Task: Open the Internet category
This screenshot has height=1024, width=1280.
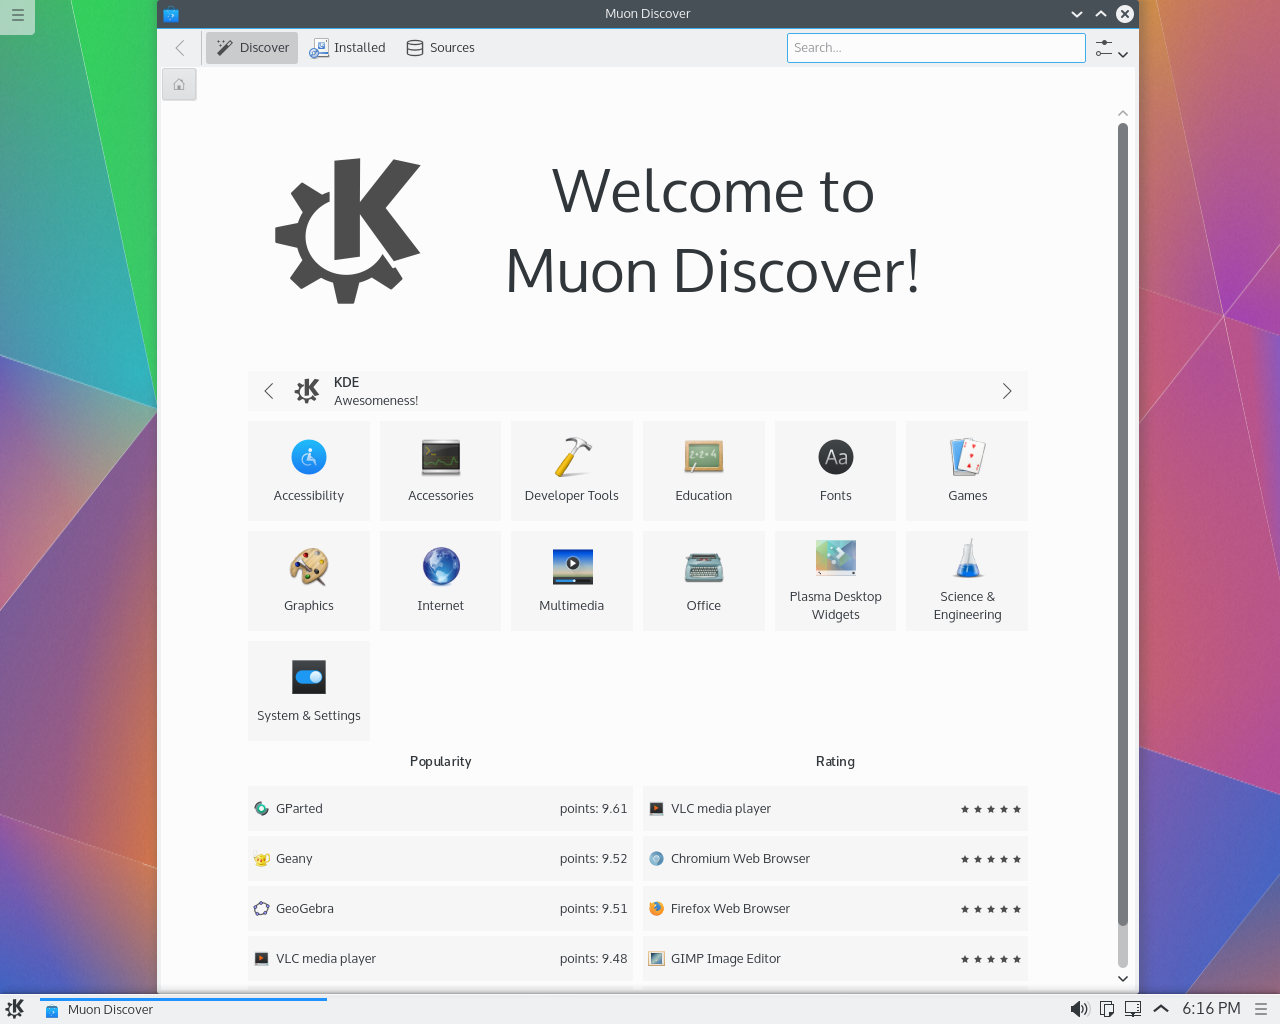Action: tap(440, 581)
